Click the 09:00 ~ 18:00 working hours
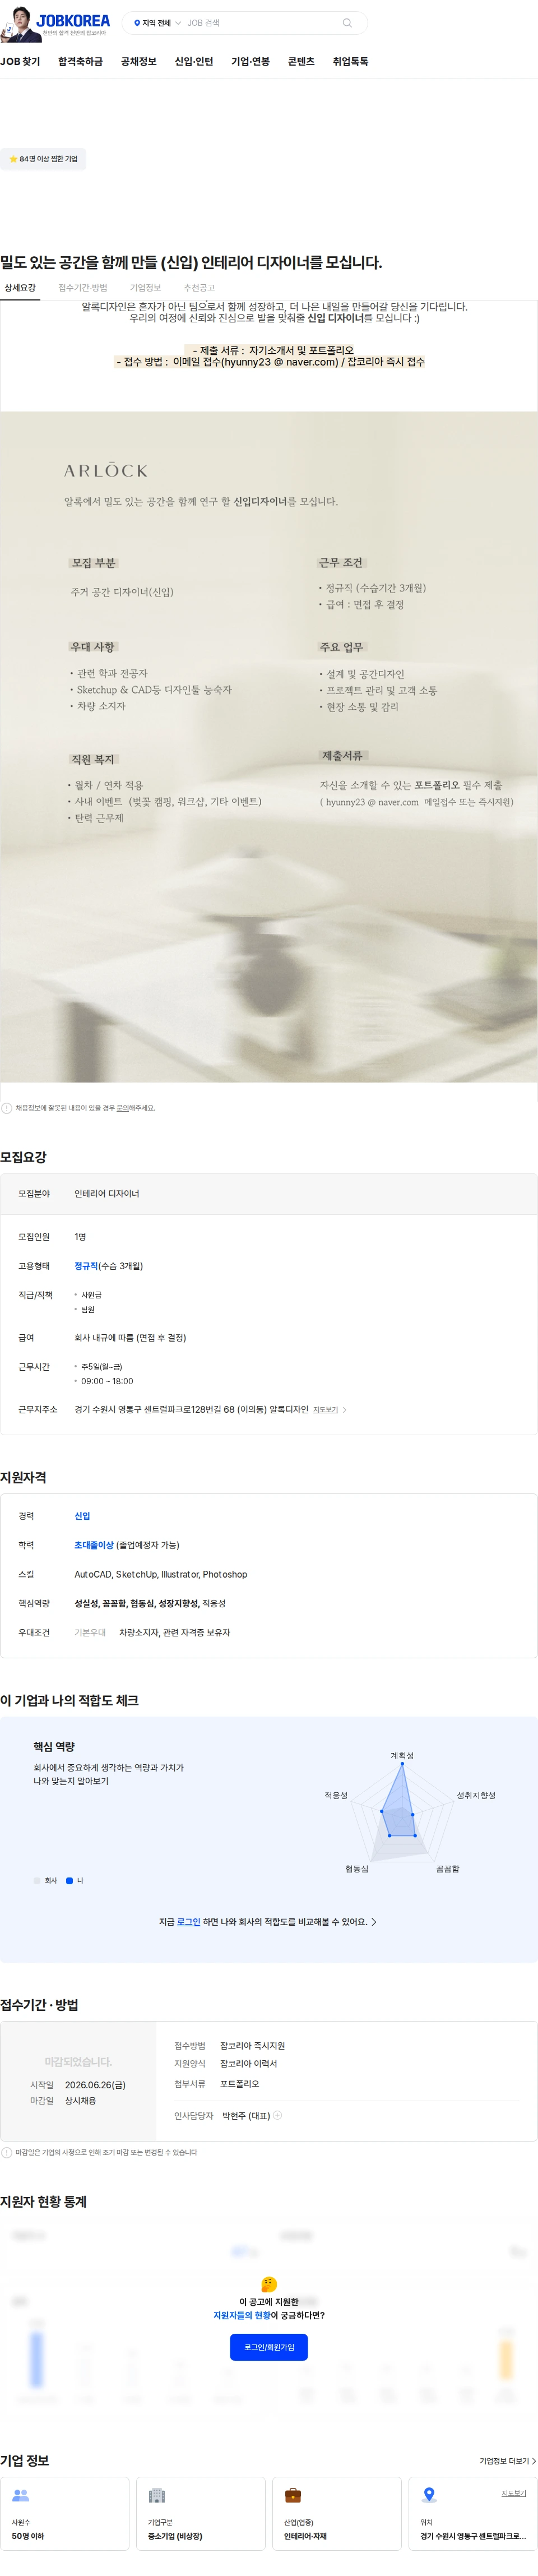This screenshot has height=2576, width=538. 107,1381
